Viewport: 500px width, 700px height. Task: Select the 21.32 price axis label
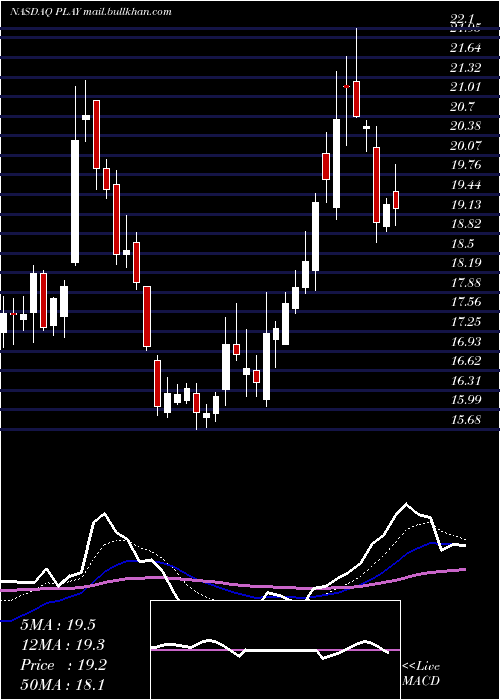coord(466,67)
